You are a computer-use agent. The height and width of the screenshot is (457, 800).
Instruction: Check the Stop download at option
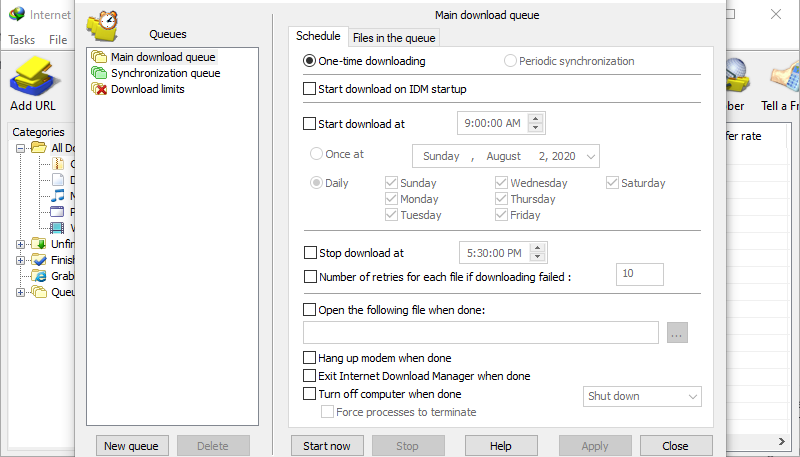[x=310, y=253]
